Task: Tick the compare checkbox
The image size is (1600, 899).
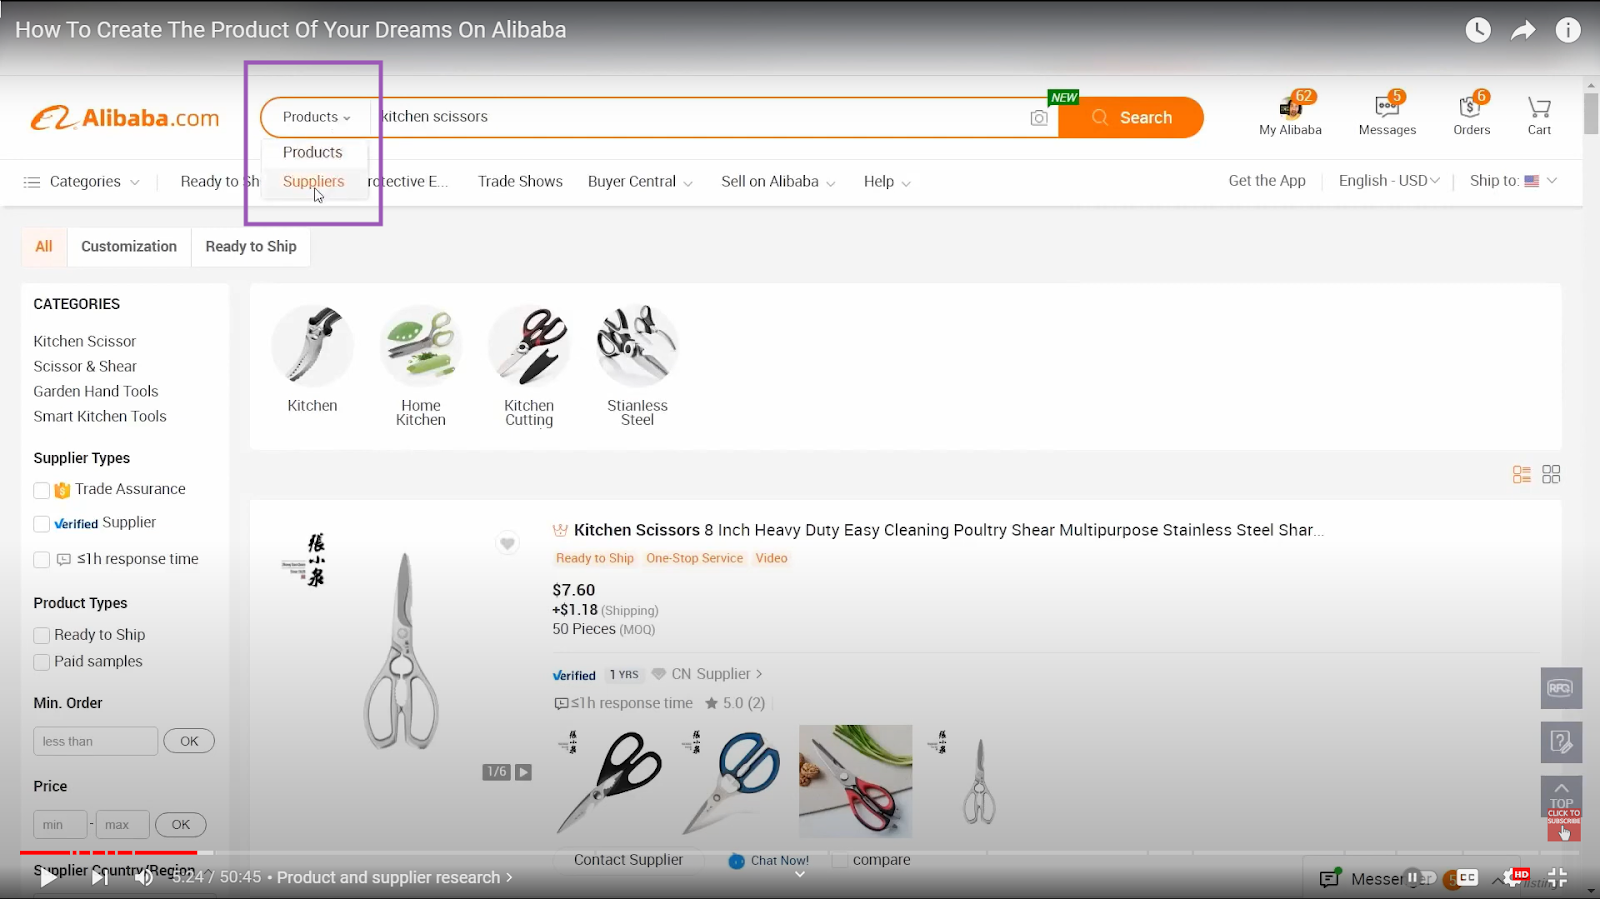Action: 840,860
